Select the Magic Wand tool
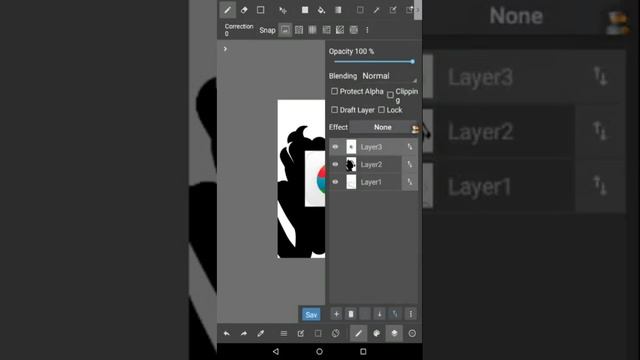 tap(376, 10)
